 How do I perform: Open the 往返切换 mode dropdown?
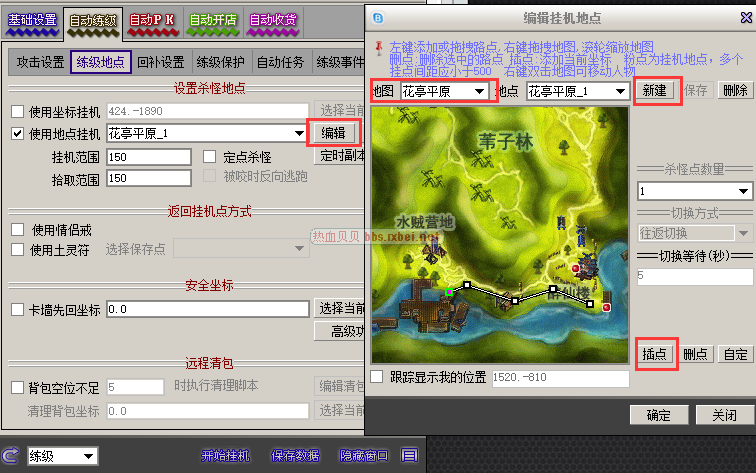coord(695,233)
